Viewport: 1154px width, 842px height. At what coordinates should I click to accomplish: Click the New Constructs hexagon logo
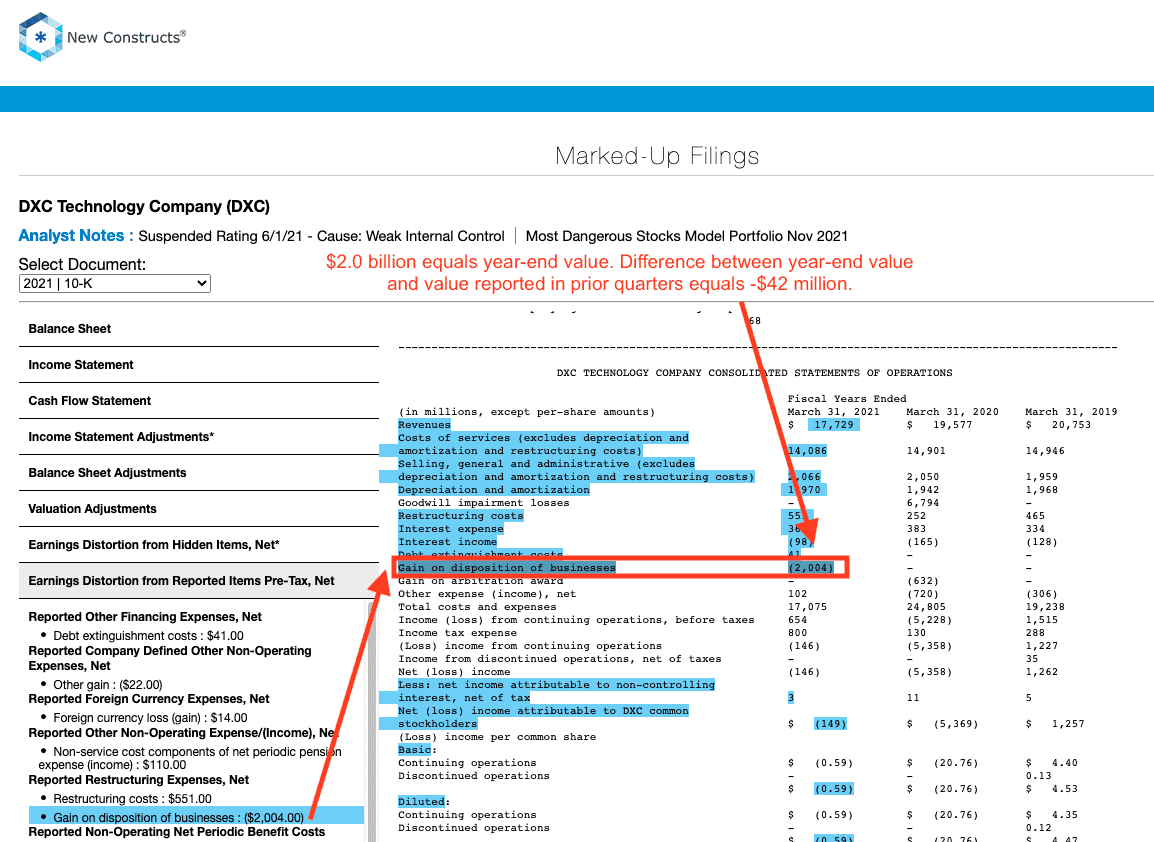click(40, 37)
